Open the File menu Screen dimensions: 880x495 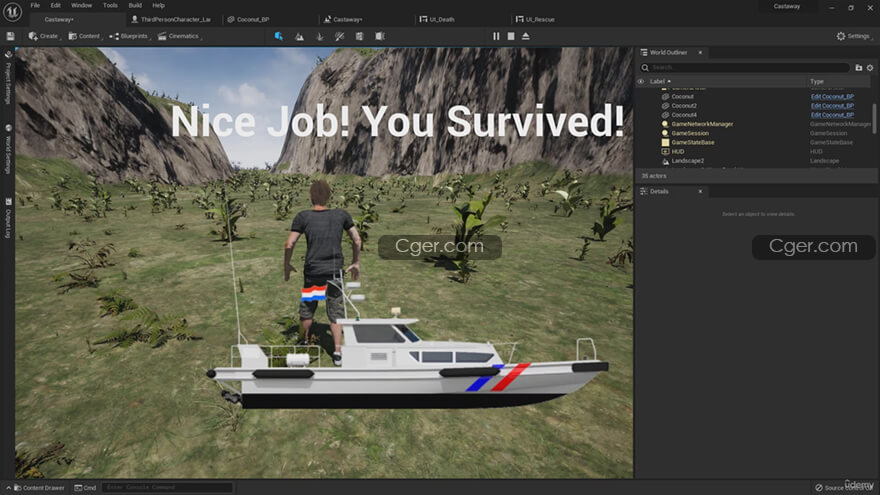(35, 6)
